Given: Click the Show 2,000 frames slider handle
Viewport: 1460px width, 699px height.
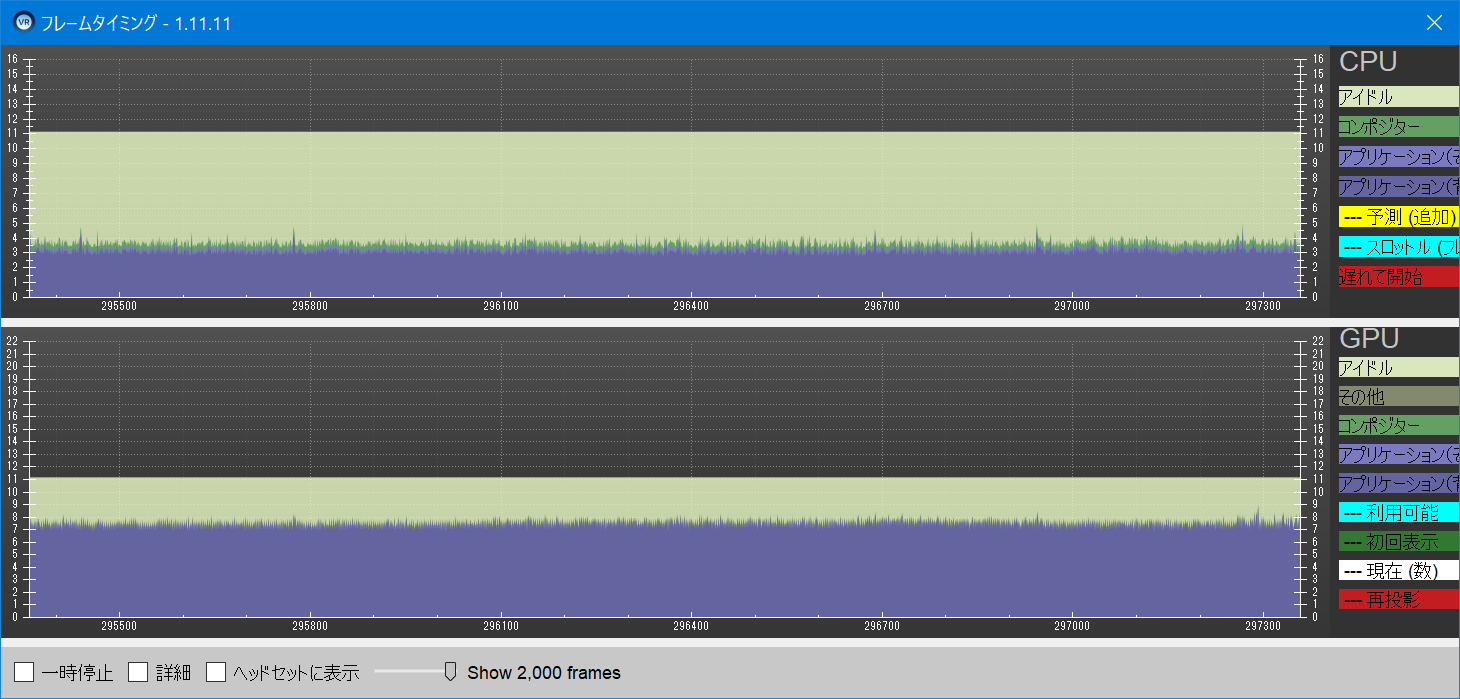Looking at the screenshot, I should 450,671.
